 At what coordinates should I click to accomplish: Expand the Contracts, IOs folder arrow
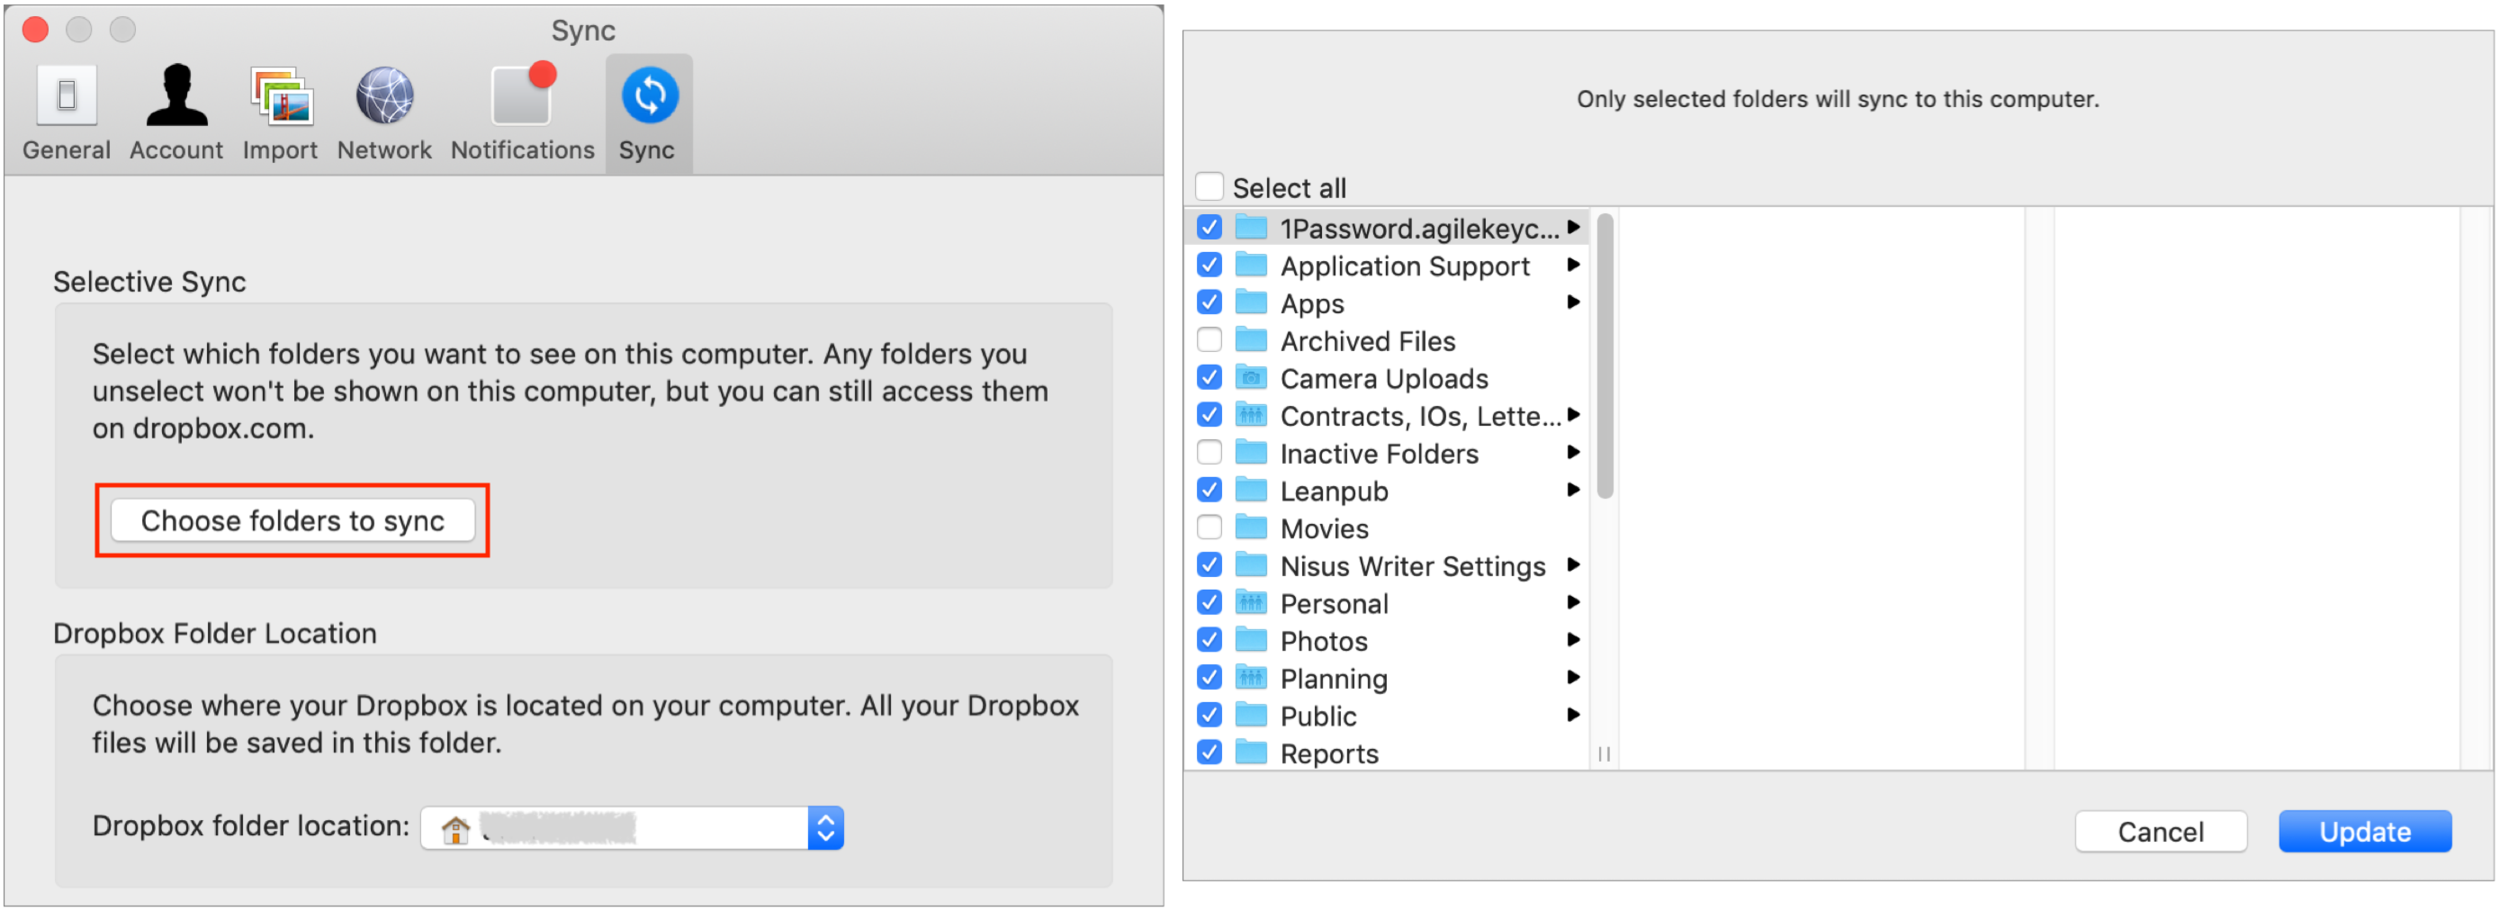pos(1573,415)
